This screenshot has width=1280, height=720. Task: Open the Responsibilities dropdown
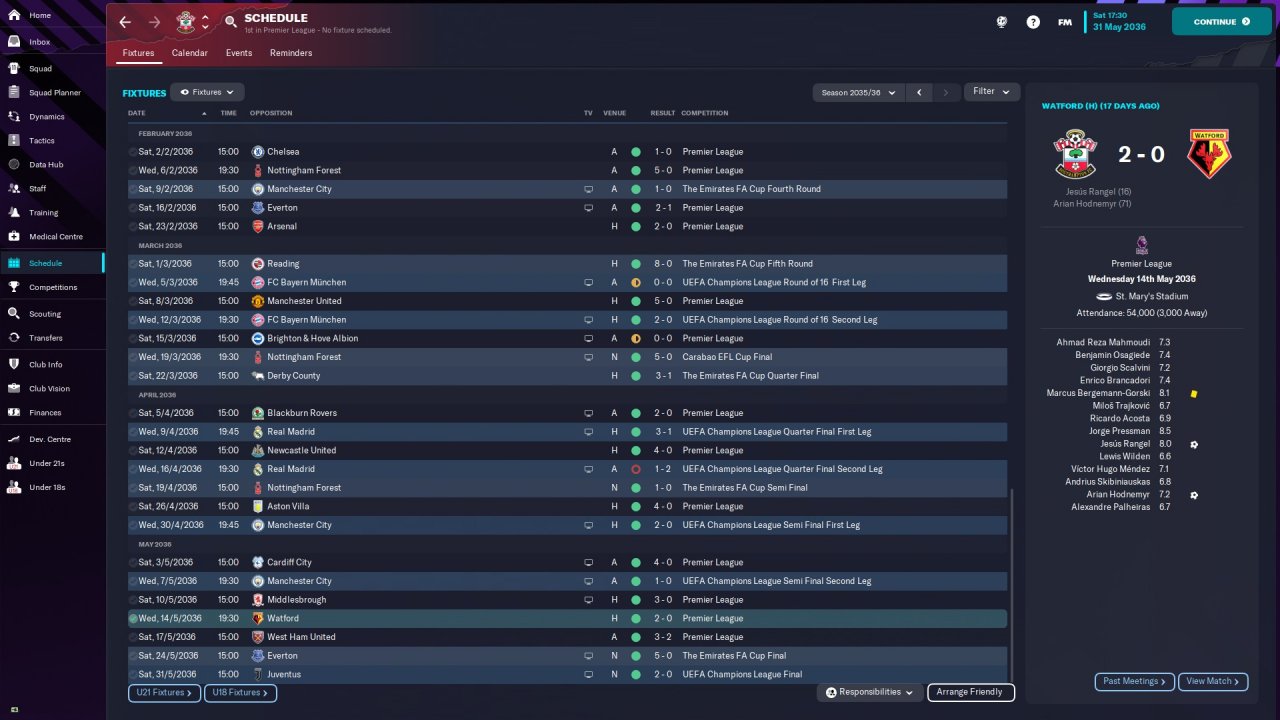coord(869,692)
